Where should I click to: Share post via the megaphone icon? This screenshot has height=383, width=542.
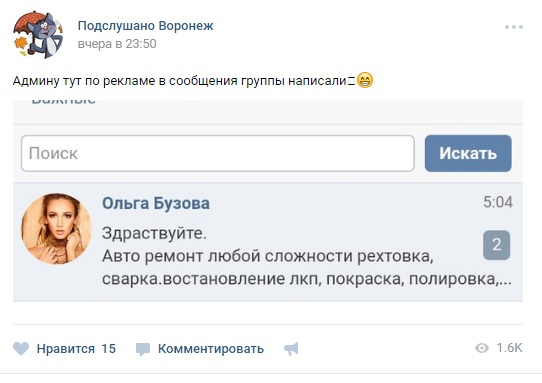point(291,349)
